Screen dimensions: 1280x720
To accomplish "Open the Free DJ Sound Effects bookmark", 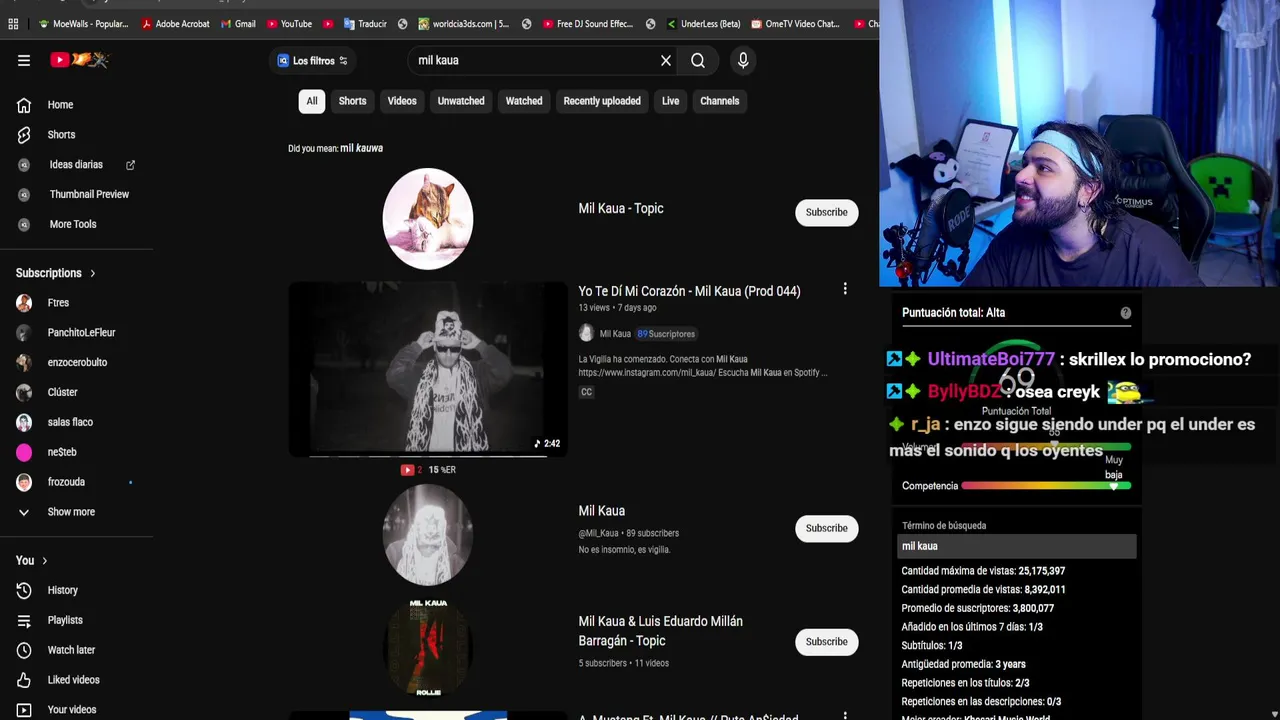I will (588, 24).
